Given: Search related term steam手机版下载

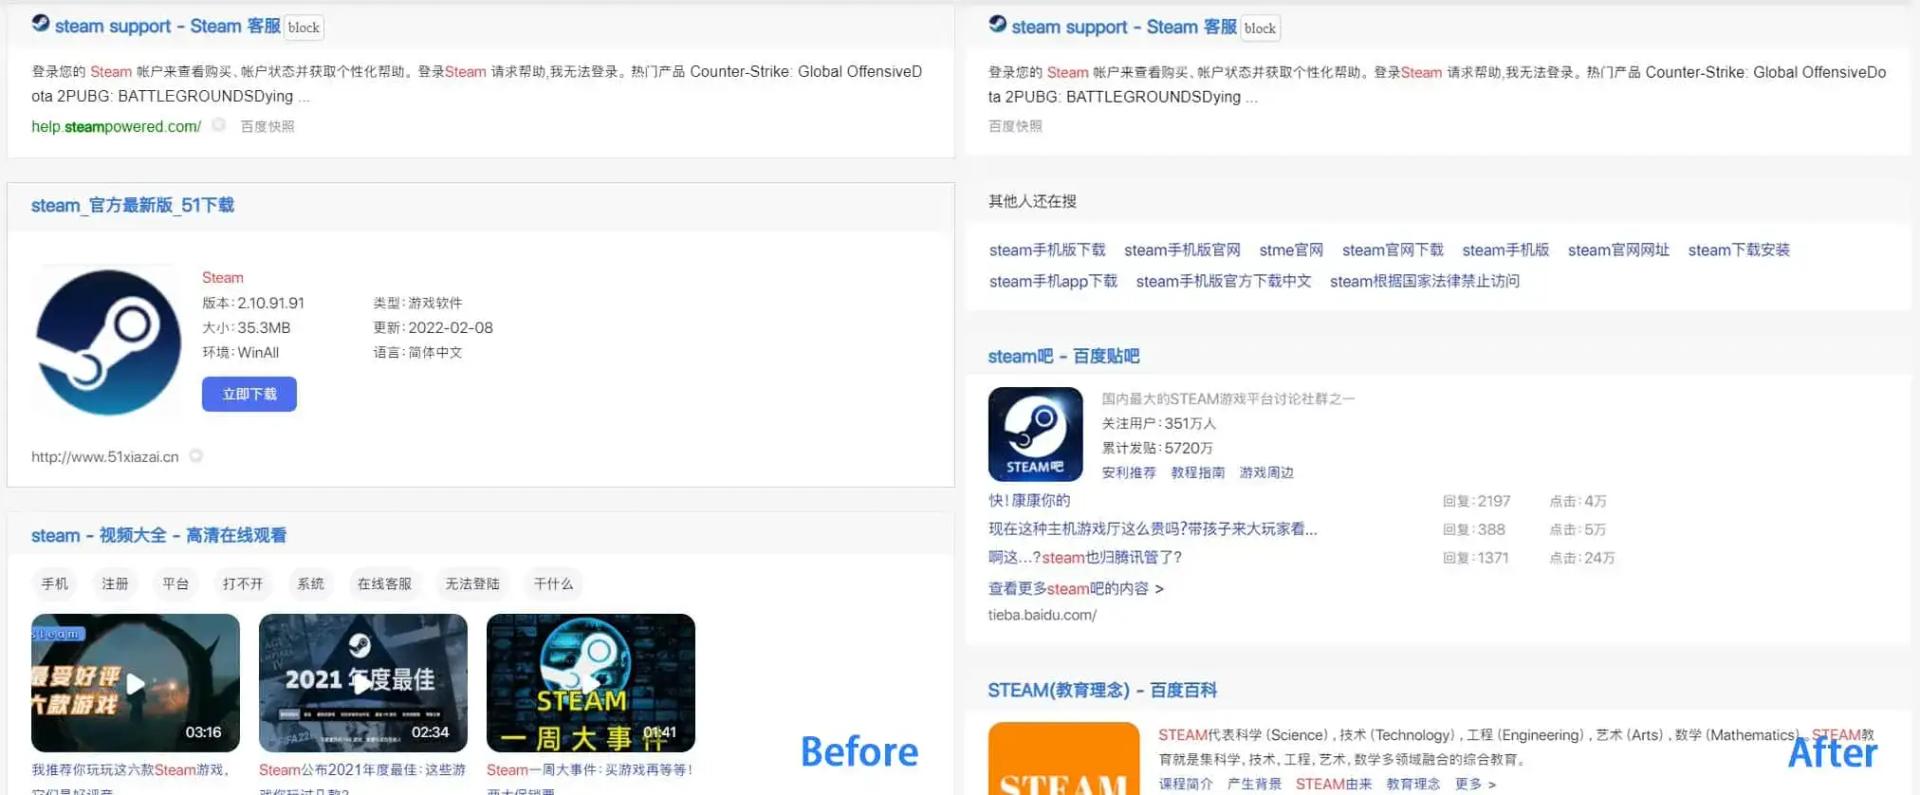Looking at the screenshot, I should pos(1047,250).
